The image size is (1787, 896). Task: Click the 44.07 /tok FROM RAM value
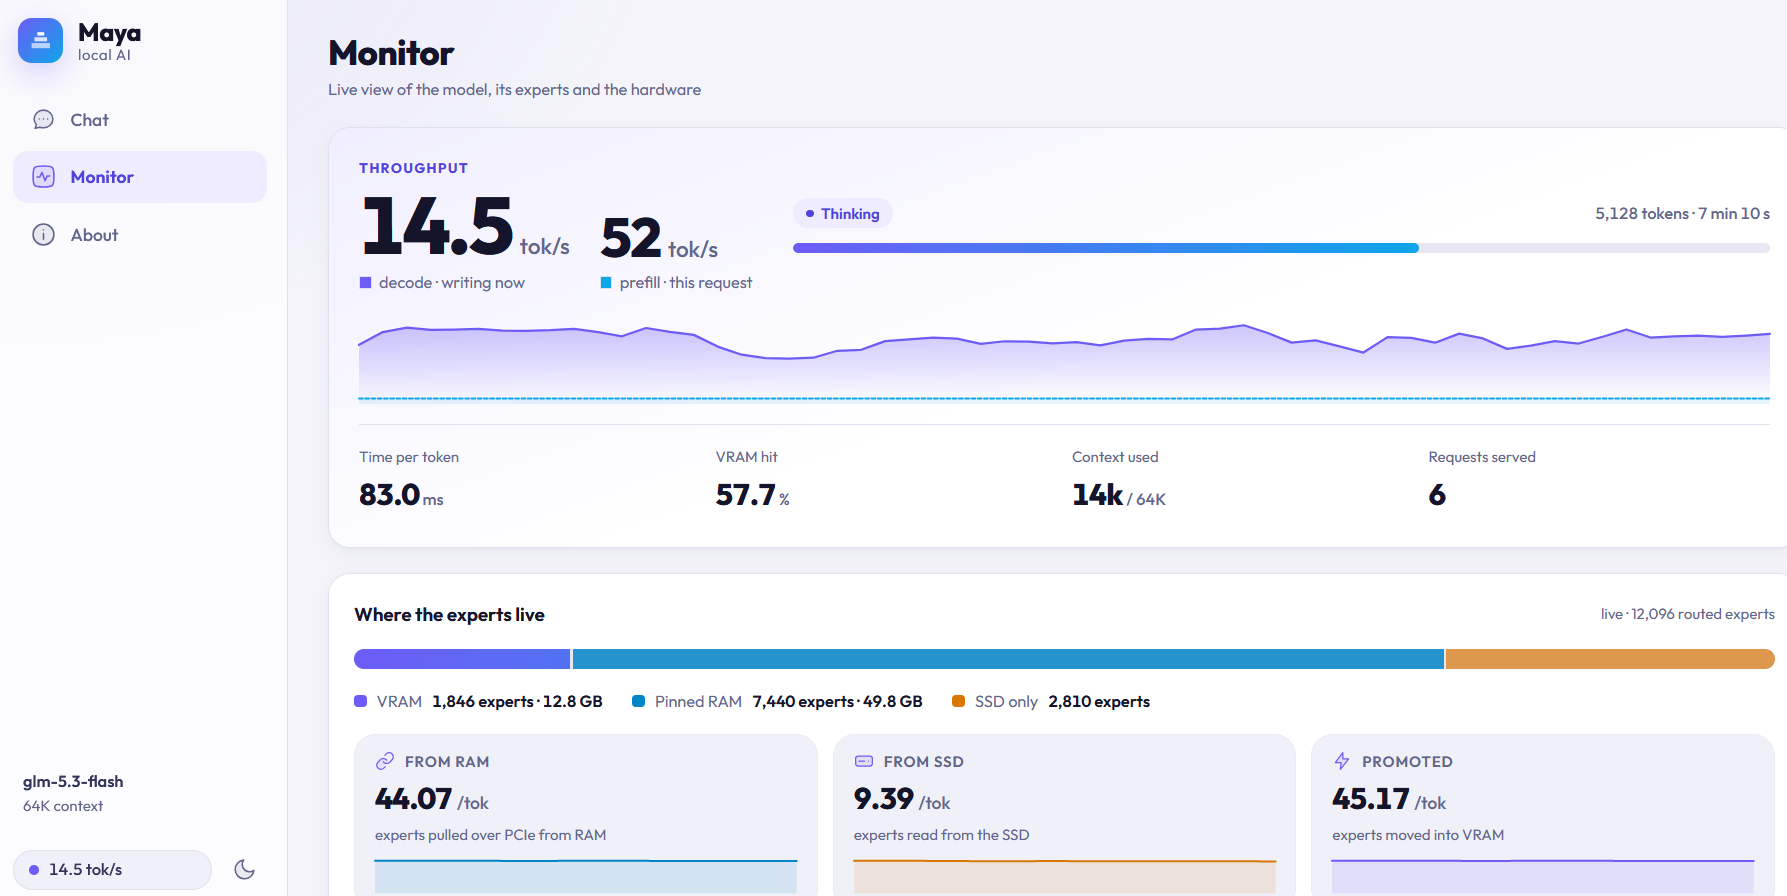(432, 799)
